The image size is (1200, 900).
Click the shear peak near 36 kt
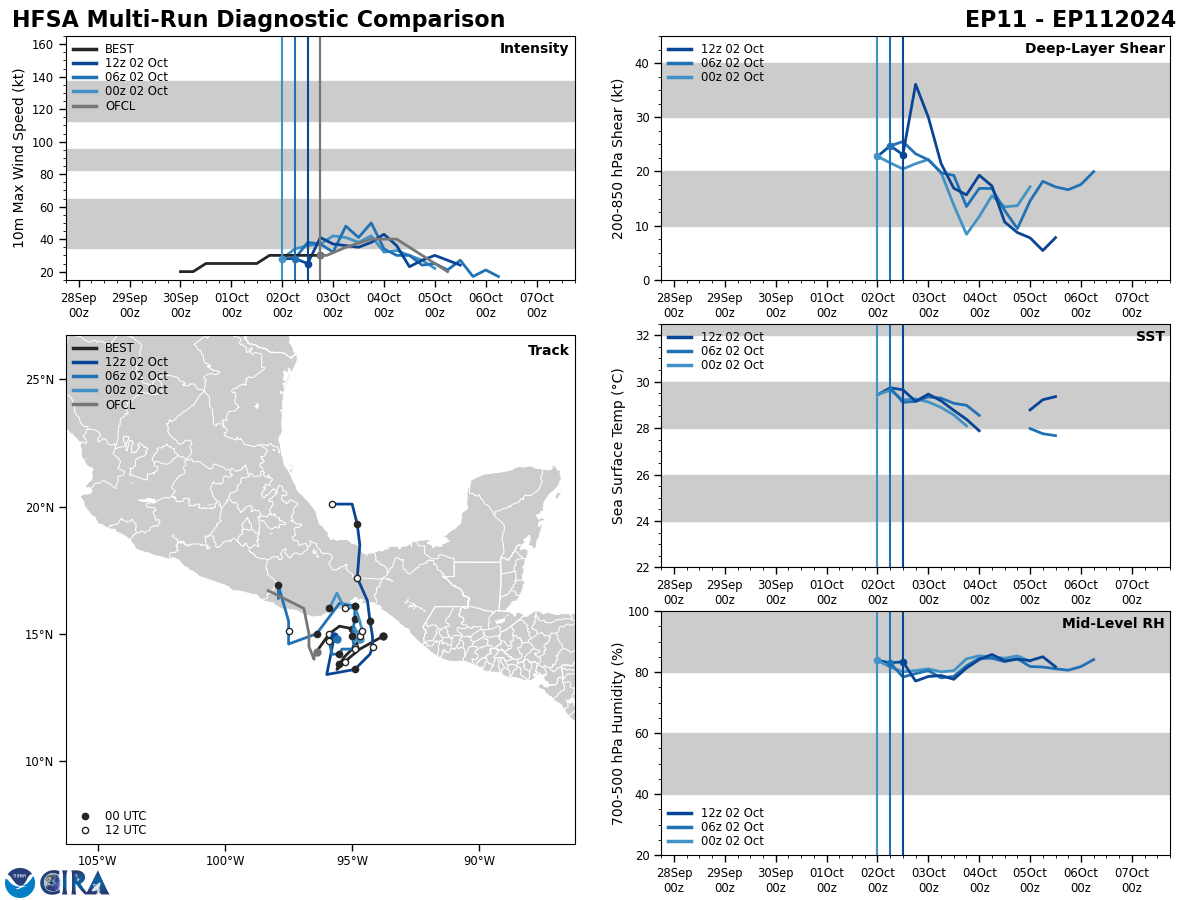pyautogui.click(x=915, y=84)
